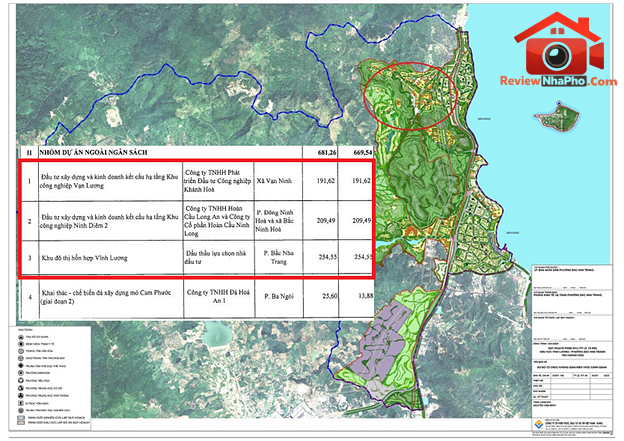Viewport: 624px width, 441px height.
Task: Click the hospital and health station legend icon
Action: 21,344
